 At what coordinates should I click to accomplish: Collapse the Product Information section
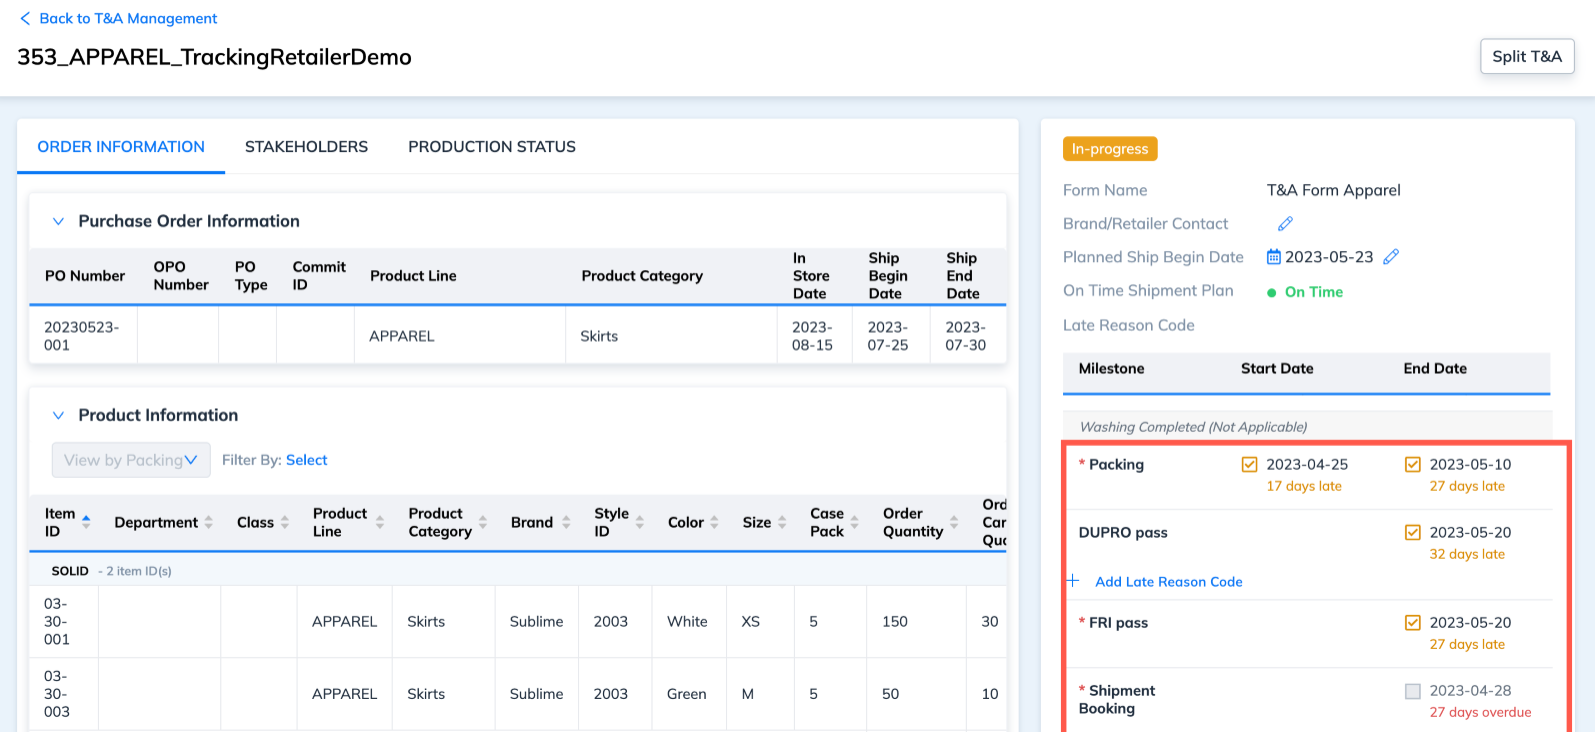click(58, 415)
